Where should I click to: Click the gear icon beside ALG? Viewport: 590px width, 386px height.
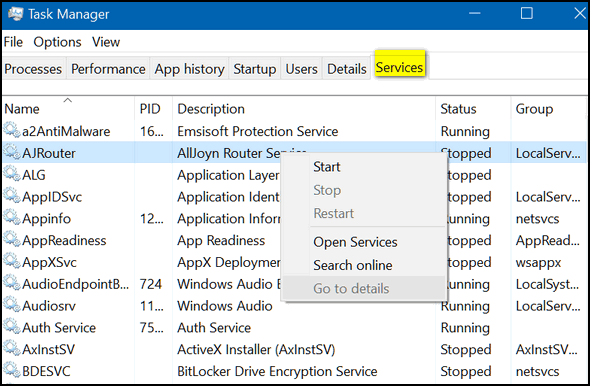12,174
